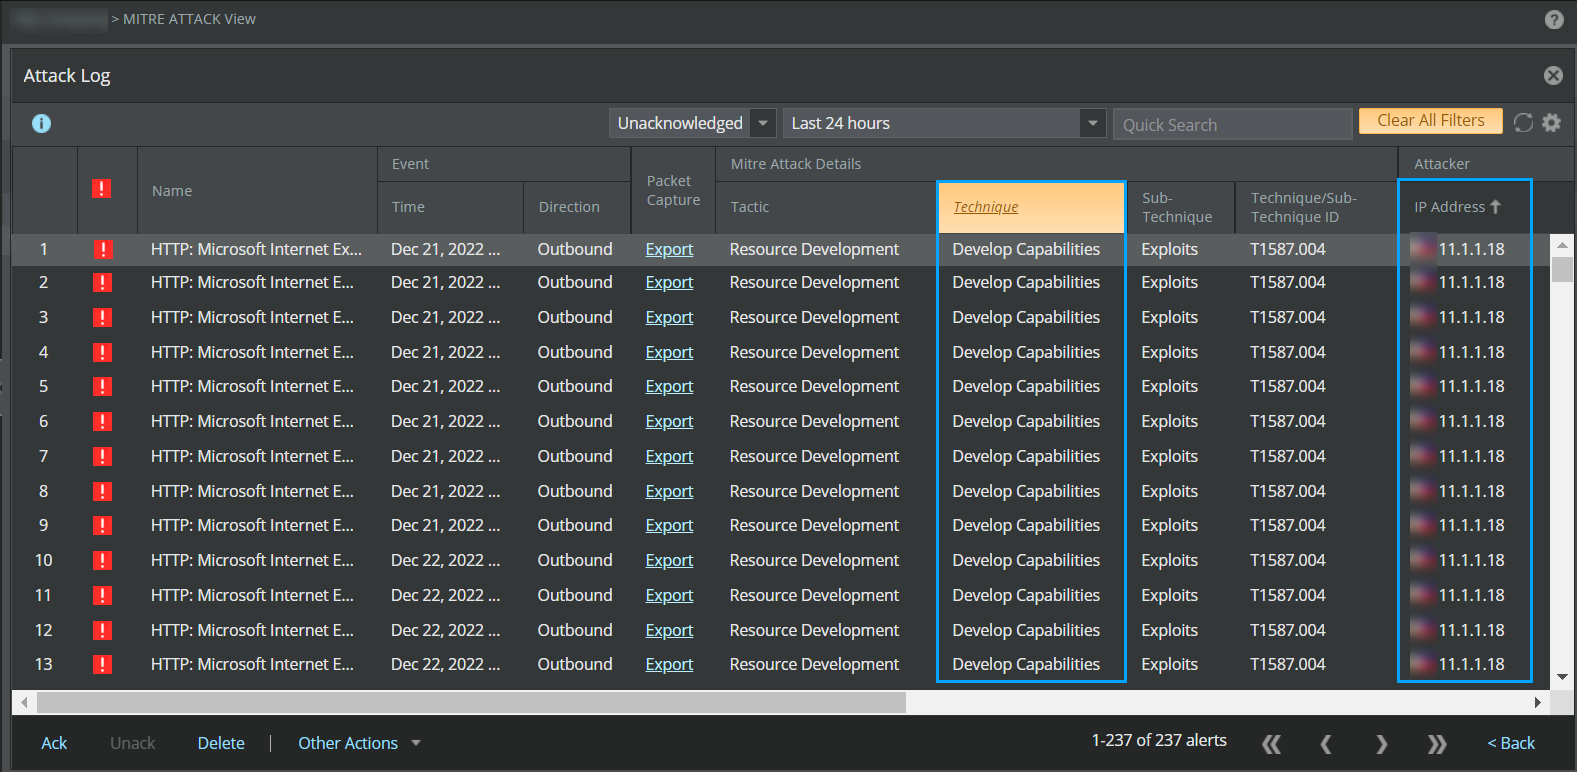Click the blue information icon
This screenshot has width=1577, height=772.
pos(41,123)
